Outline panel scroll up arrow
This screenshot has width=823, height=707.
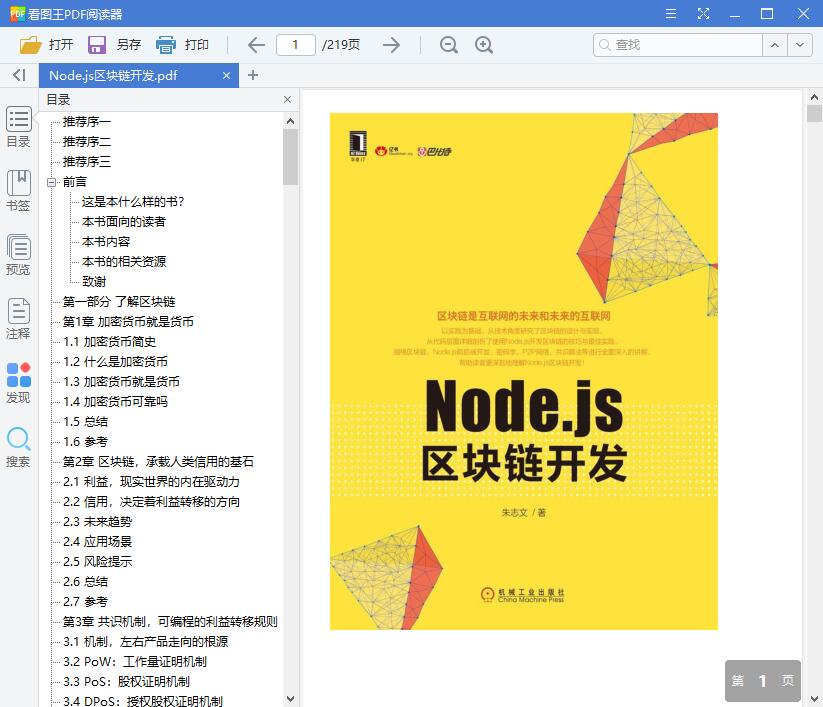coord(290,121)
